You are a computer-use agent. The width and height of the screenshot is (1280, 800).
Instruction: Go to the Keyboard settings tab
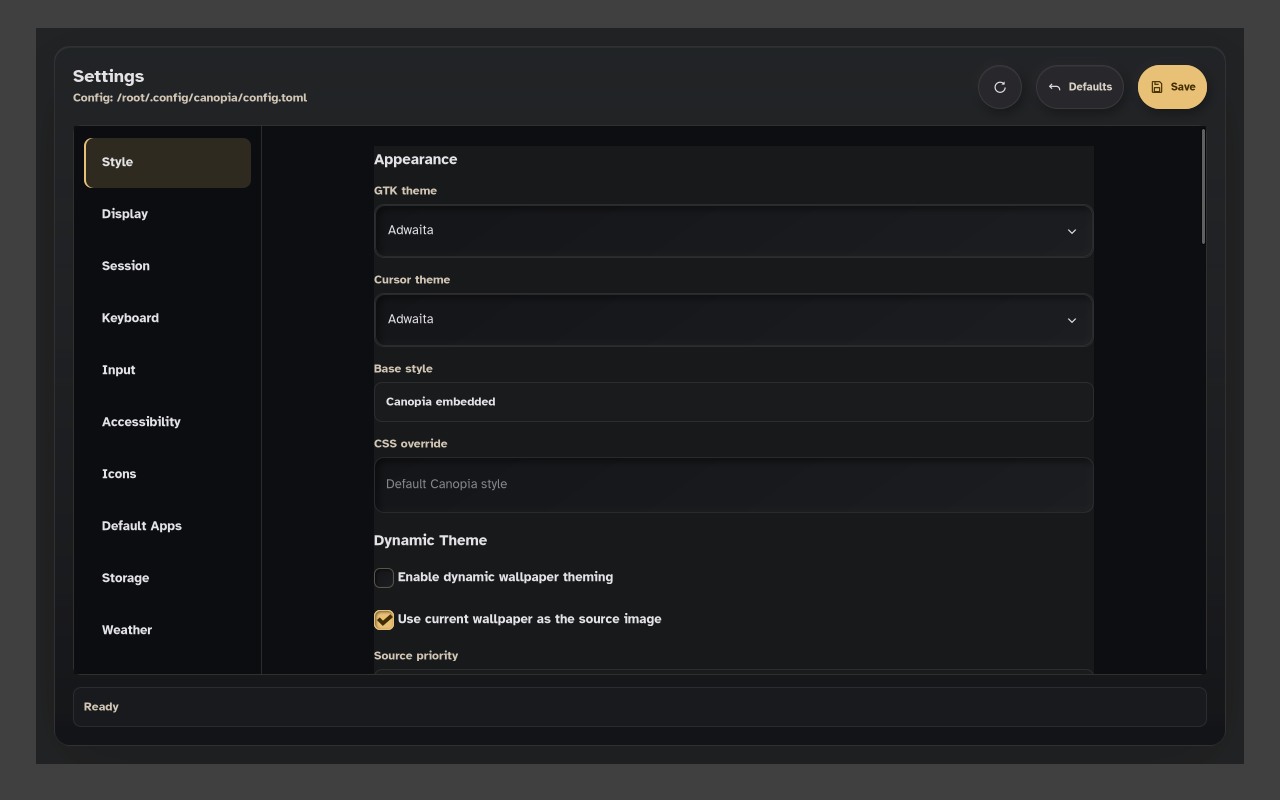pos(167,318)
